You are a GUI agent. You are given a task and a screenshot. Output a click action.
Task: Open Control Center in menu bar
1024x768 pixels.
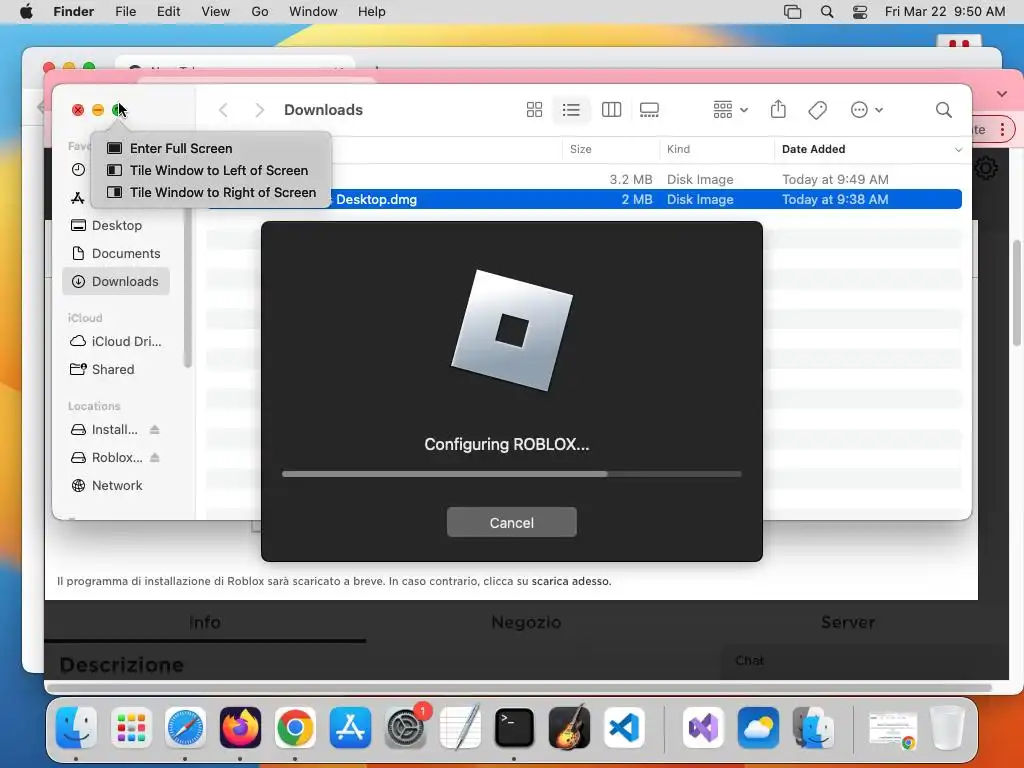point(860,12)
